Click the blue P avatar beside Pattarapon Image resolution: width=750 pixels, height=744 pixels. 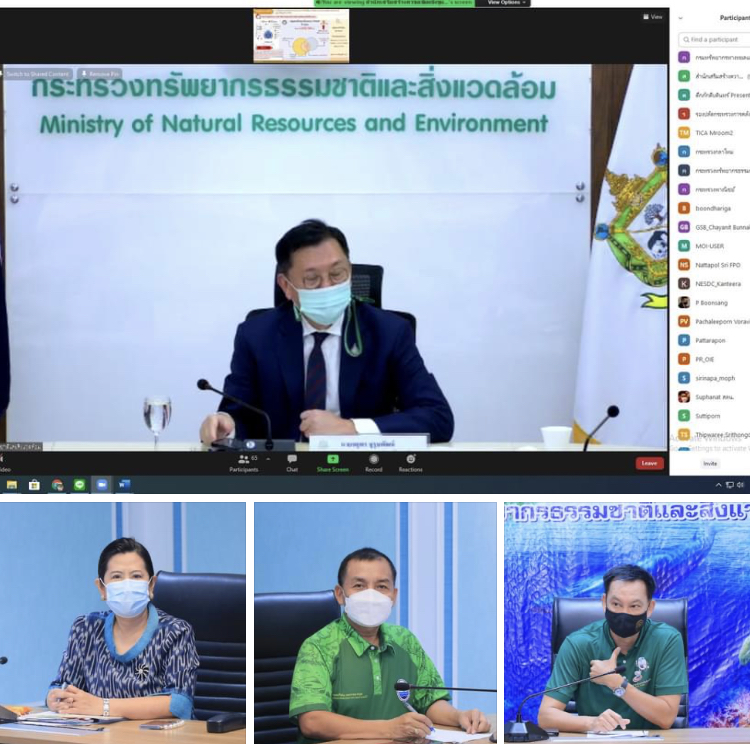tap(684, 341)
